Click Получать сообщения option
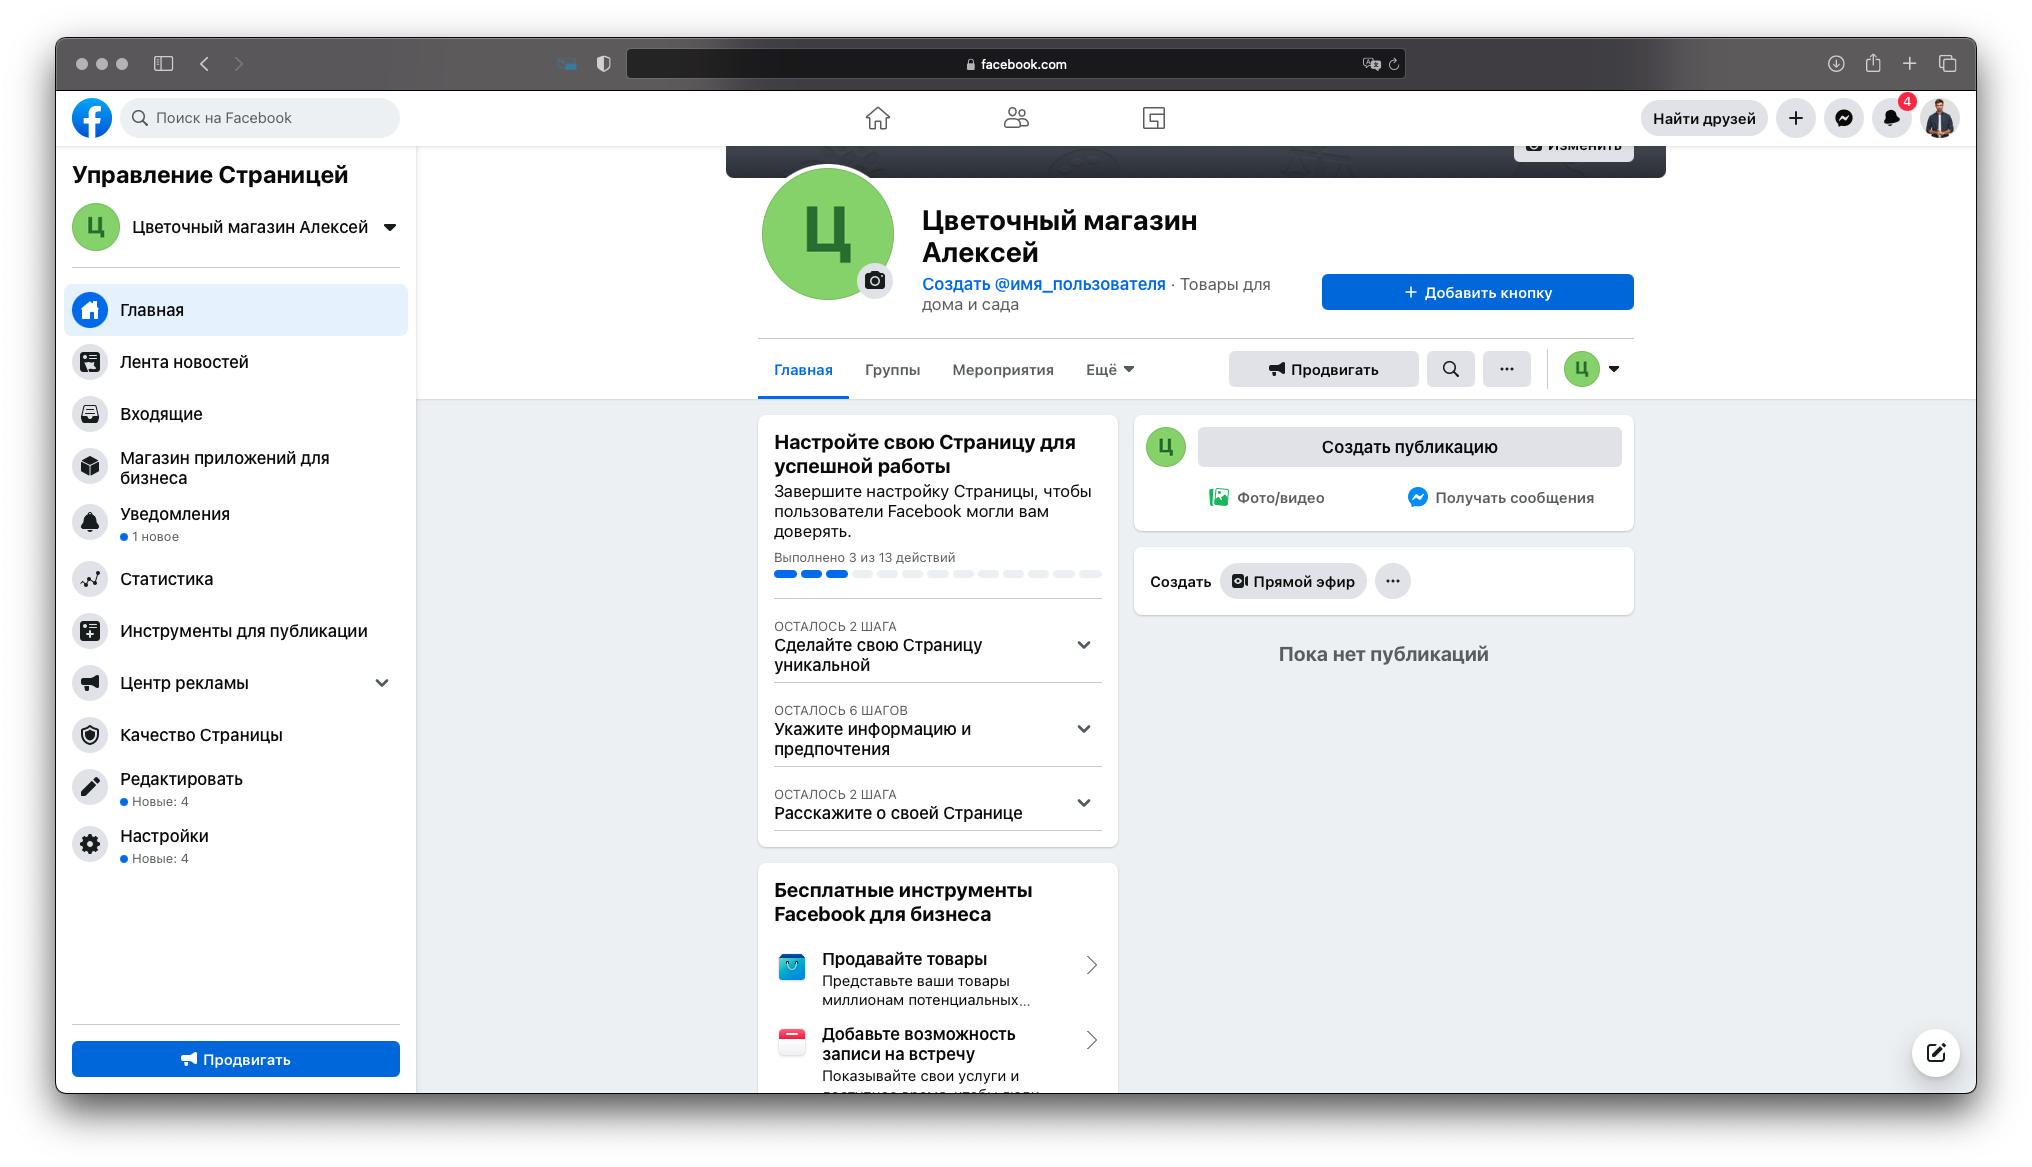This screenshot has height=1167, width=2032. click(1500, 497)
